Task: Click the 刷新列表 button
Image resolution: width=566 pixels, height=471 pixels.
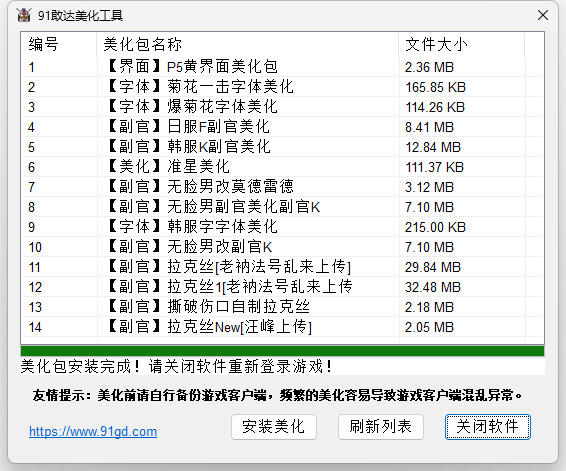Action: 380,427
